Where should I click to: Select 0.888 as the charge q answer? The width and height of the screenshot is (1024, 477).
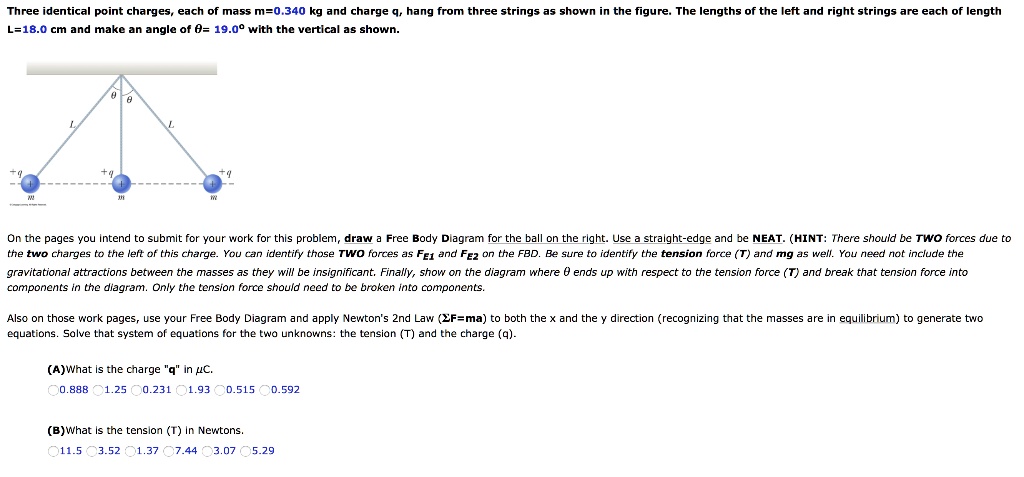pos(53,390)
